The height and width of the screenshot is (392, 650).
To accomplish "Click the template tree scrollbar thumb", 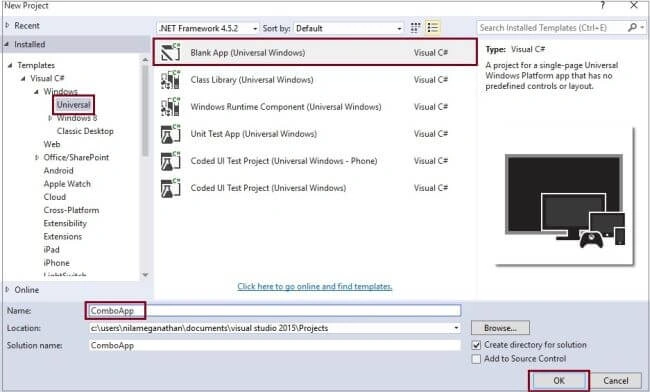I will pyautogui.click(x=145, y=110).
